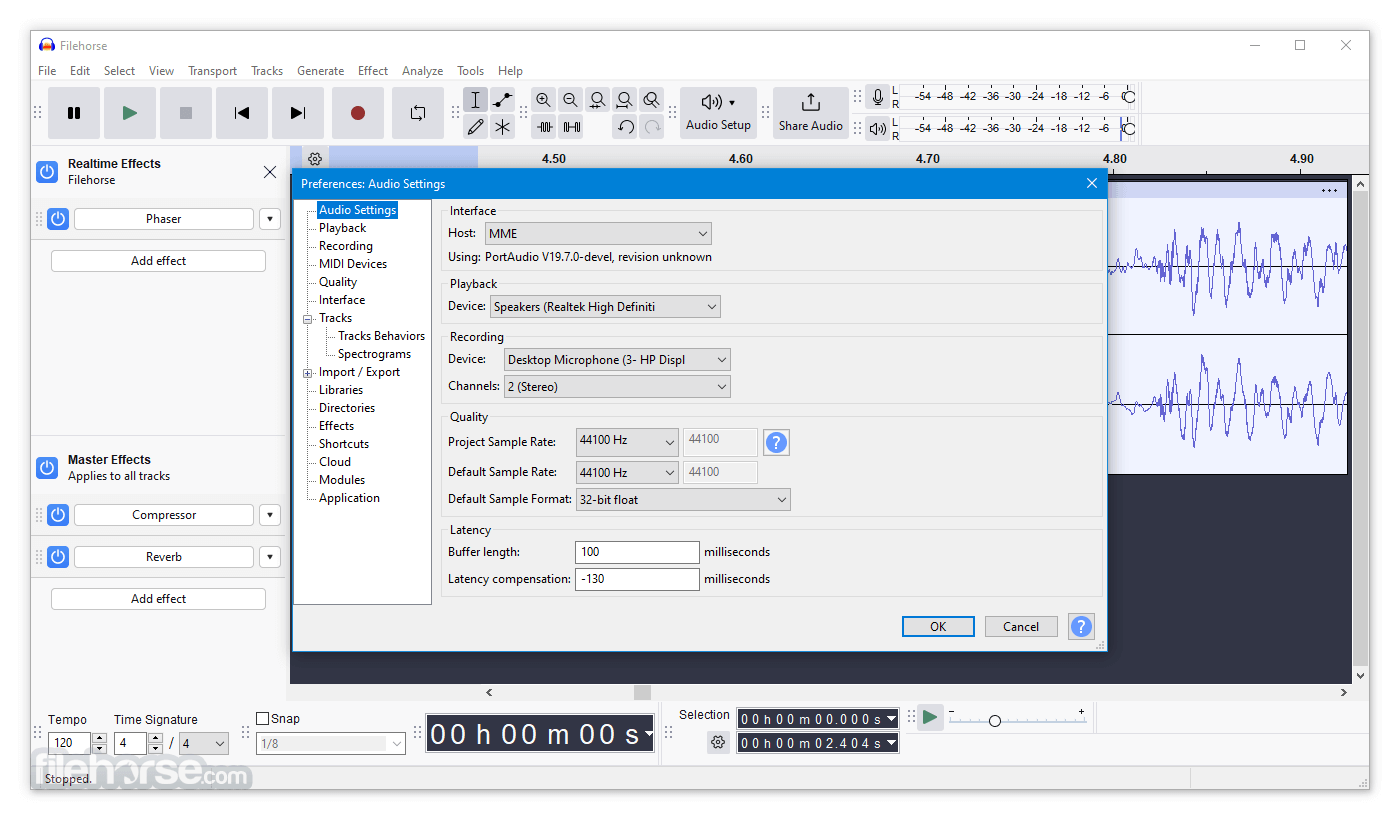The width and height of the screenshot is (1400, 820).
Task: Toggle the Loop button
Action: [x=418, y=113]
